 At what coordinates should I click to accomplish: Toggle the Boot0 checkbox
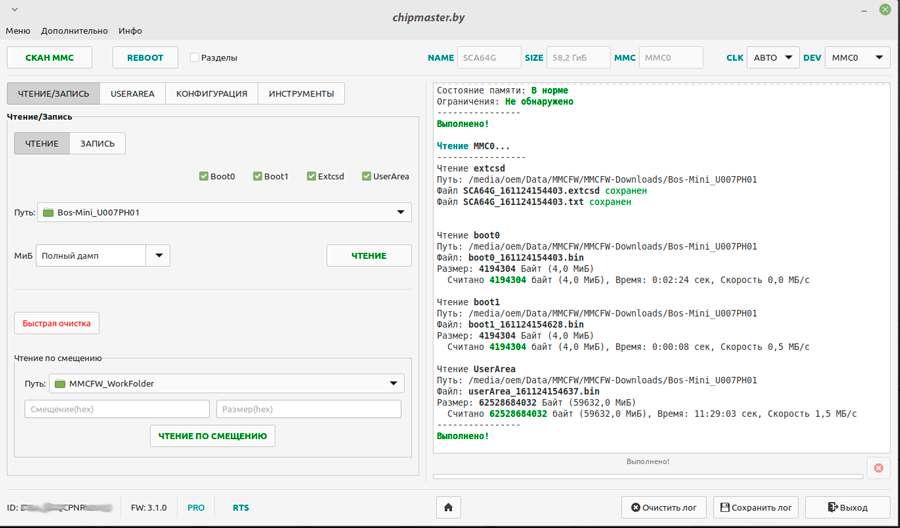click(x=204, y=176)
